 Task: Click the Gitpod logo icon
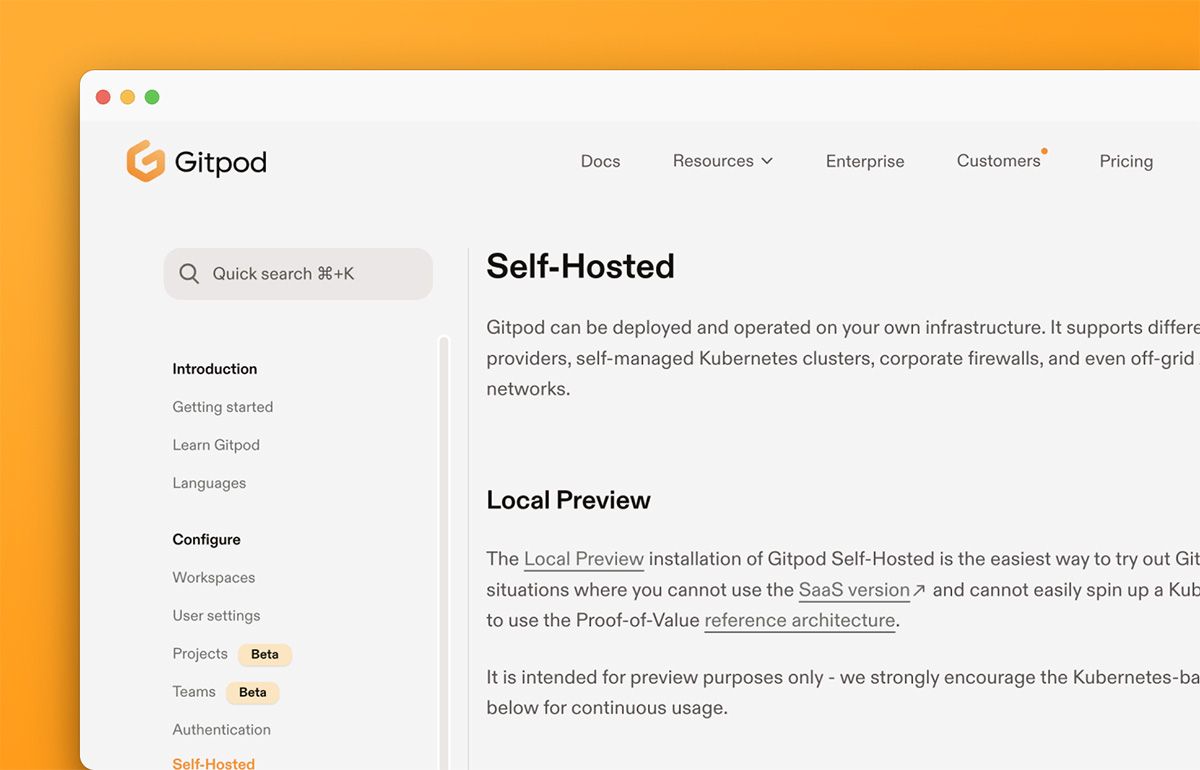[x=146, y=161]
